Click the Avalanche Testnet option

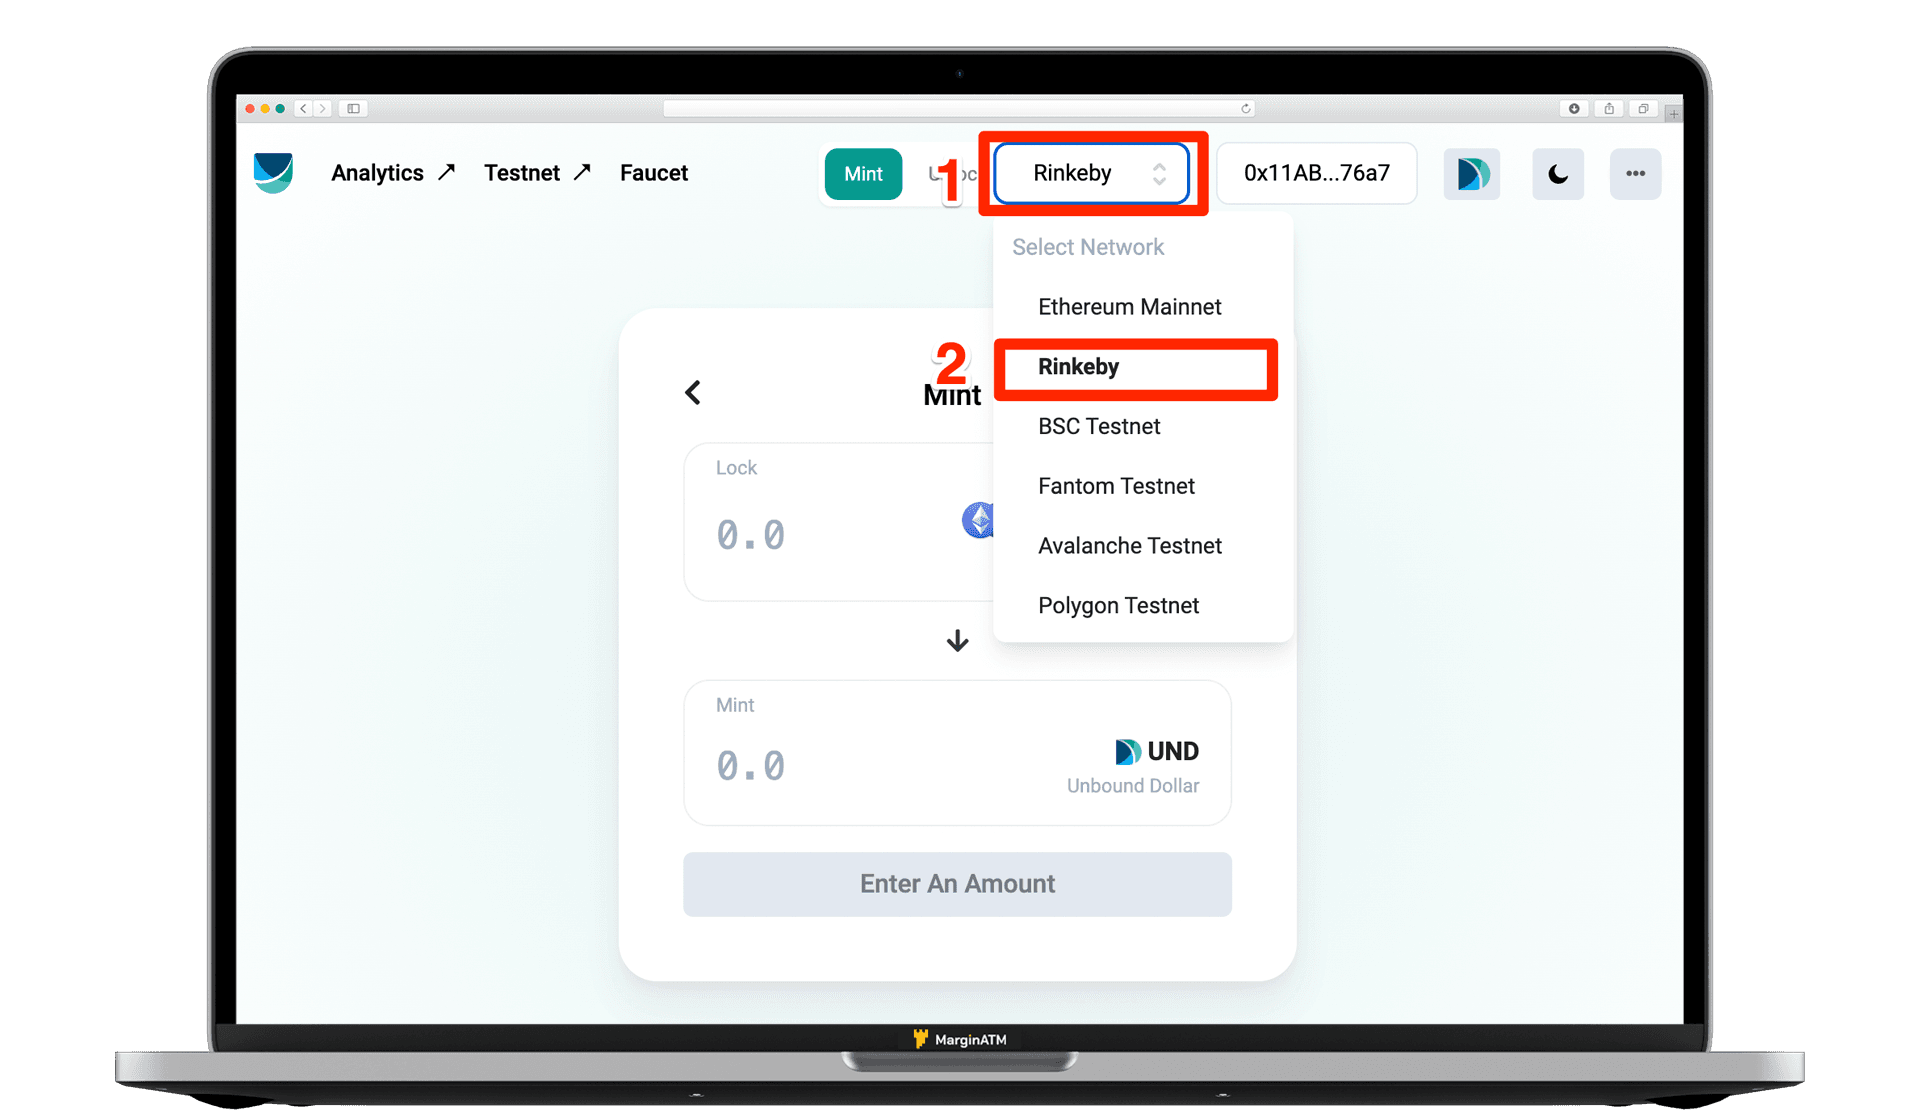(x=1132, y=544)
